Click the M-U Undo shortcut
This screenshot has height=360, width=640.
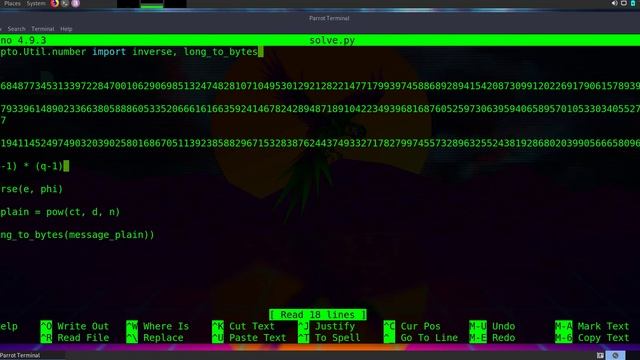coord(492,326)
